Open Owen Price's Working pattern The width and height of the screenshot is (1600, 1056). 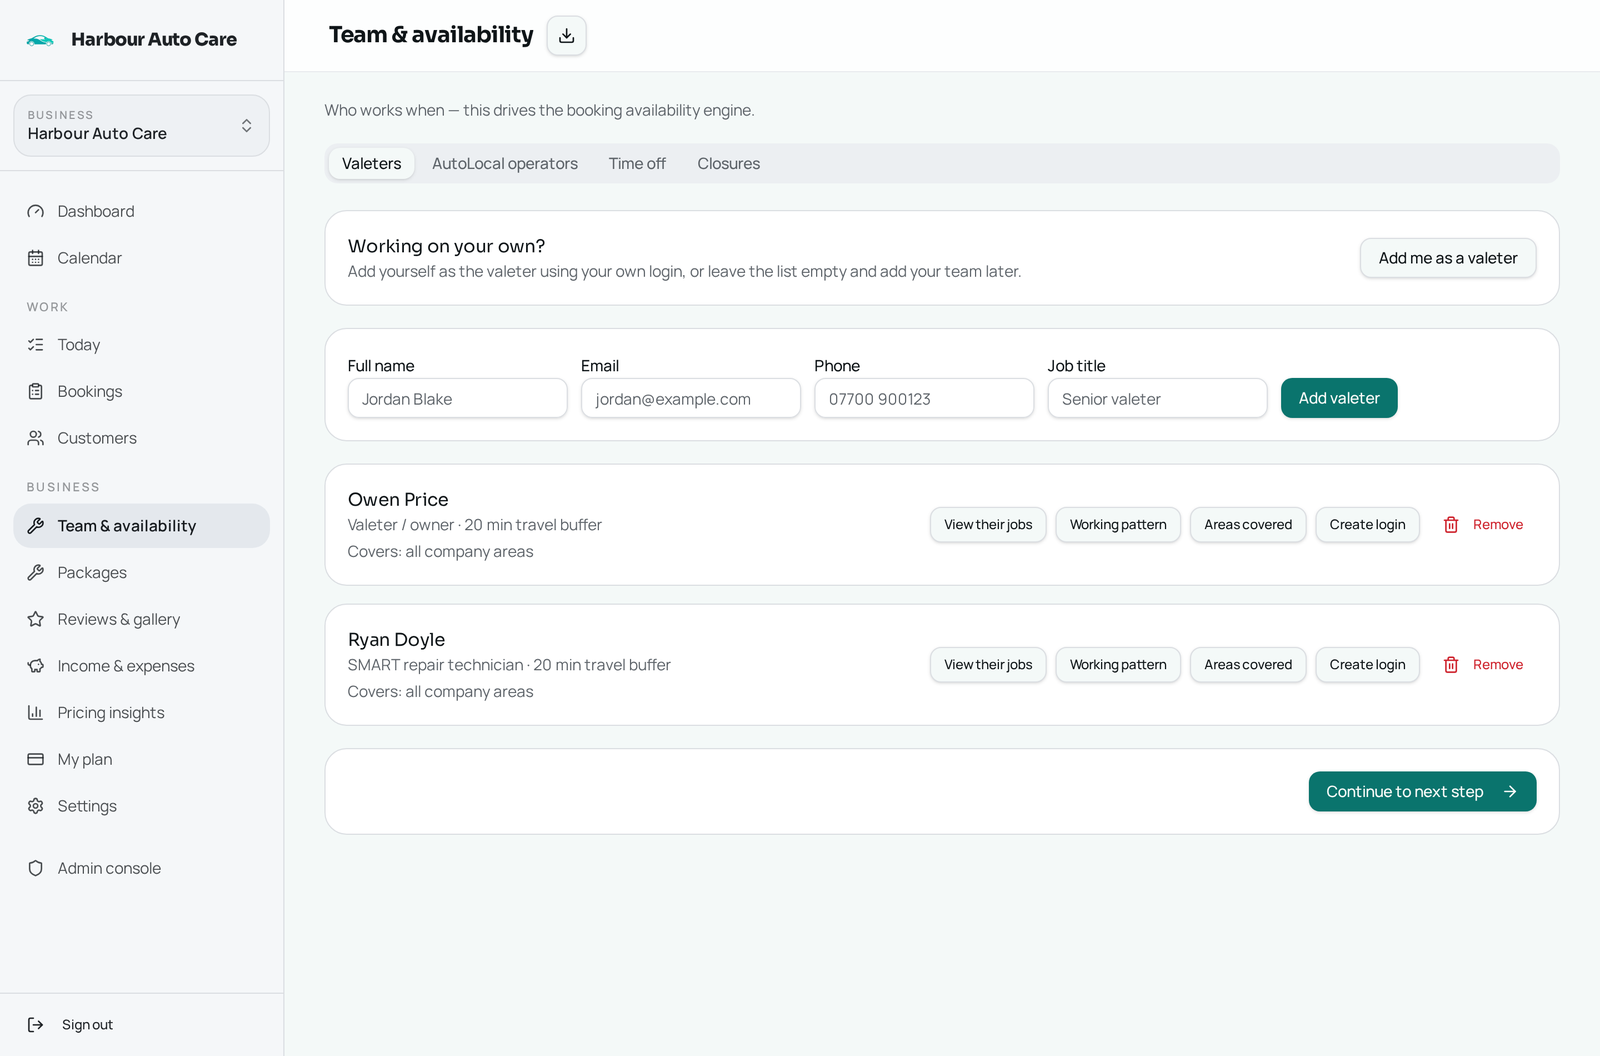[x=1118, y=525]
